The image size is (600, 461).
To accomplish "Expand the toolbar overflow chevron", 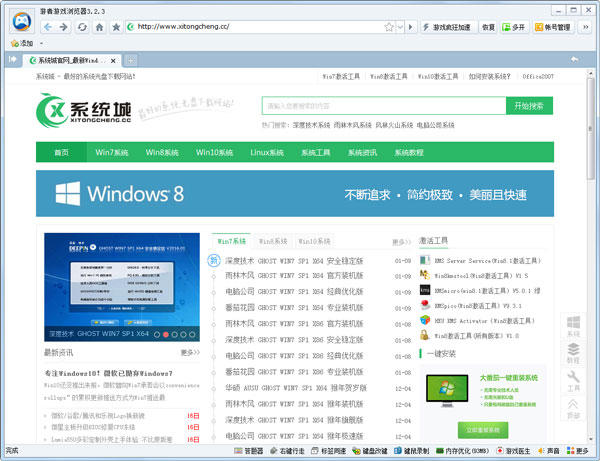I will click(585, 27).
